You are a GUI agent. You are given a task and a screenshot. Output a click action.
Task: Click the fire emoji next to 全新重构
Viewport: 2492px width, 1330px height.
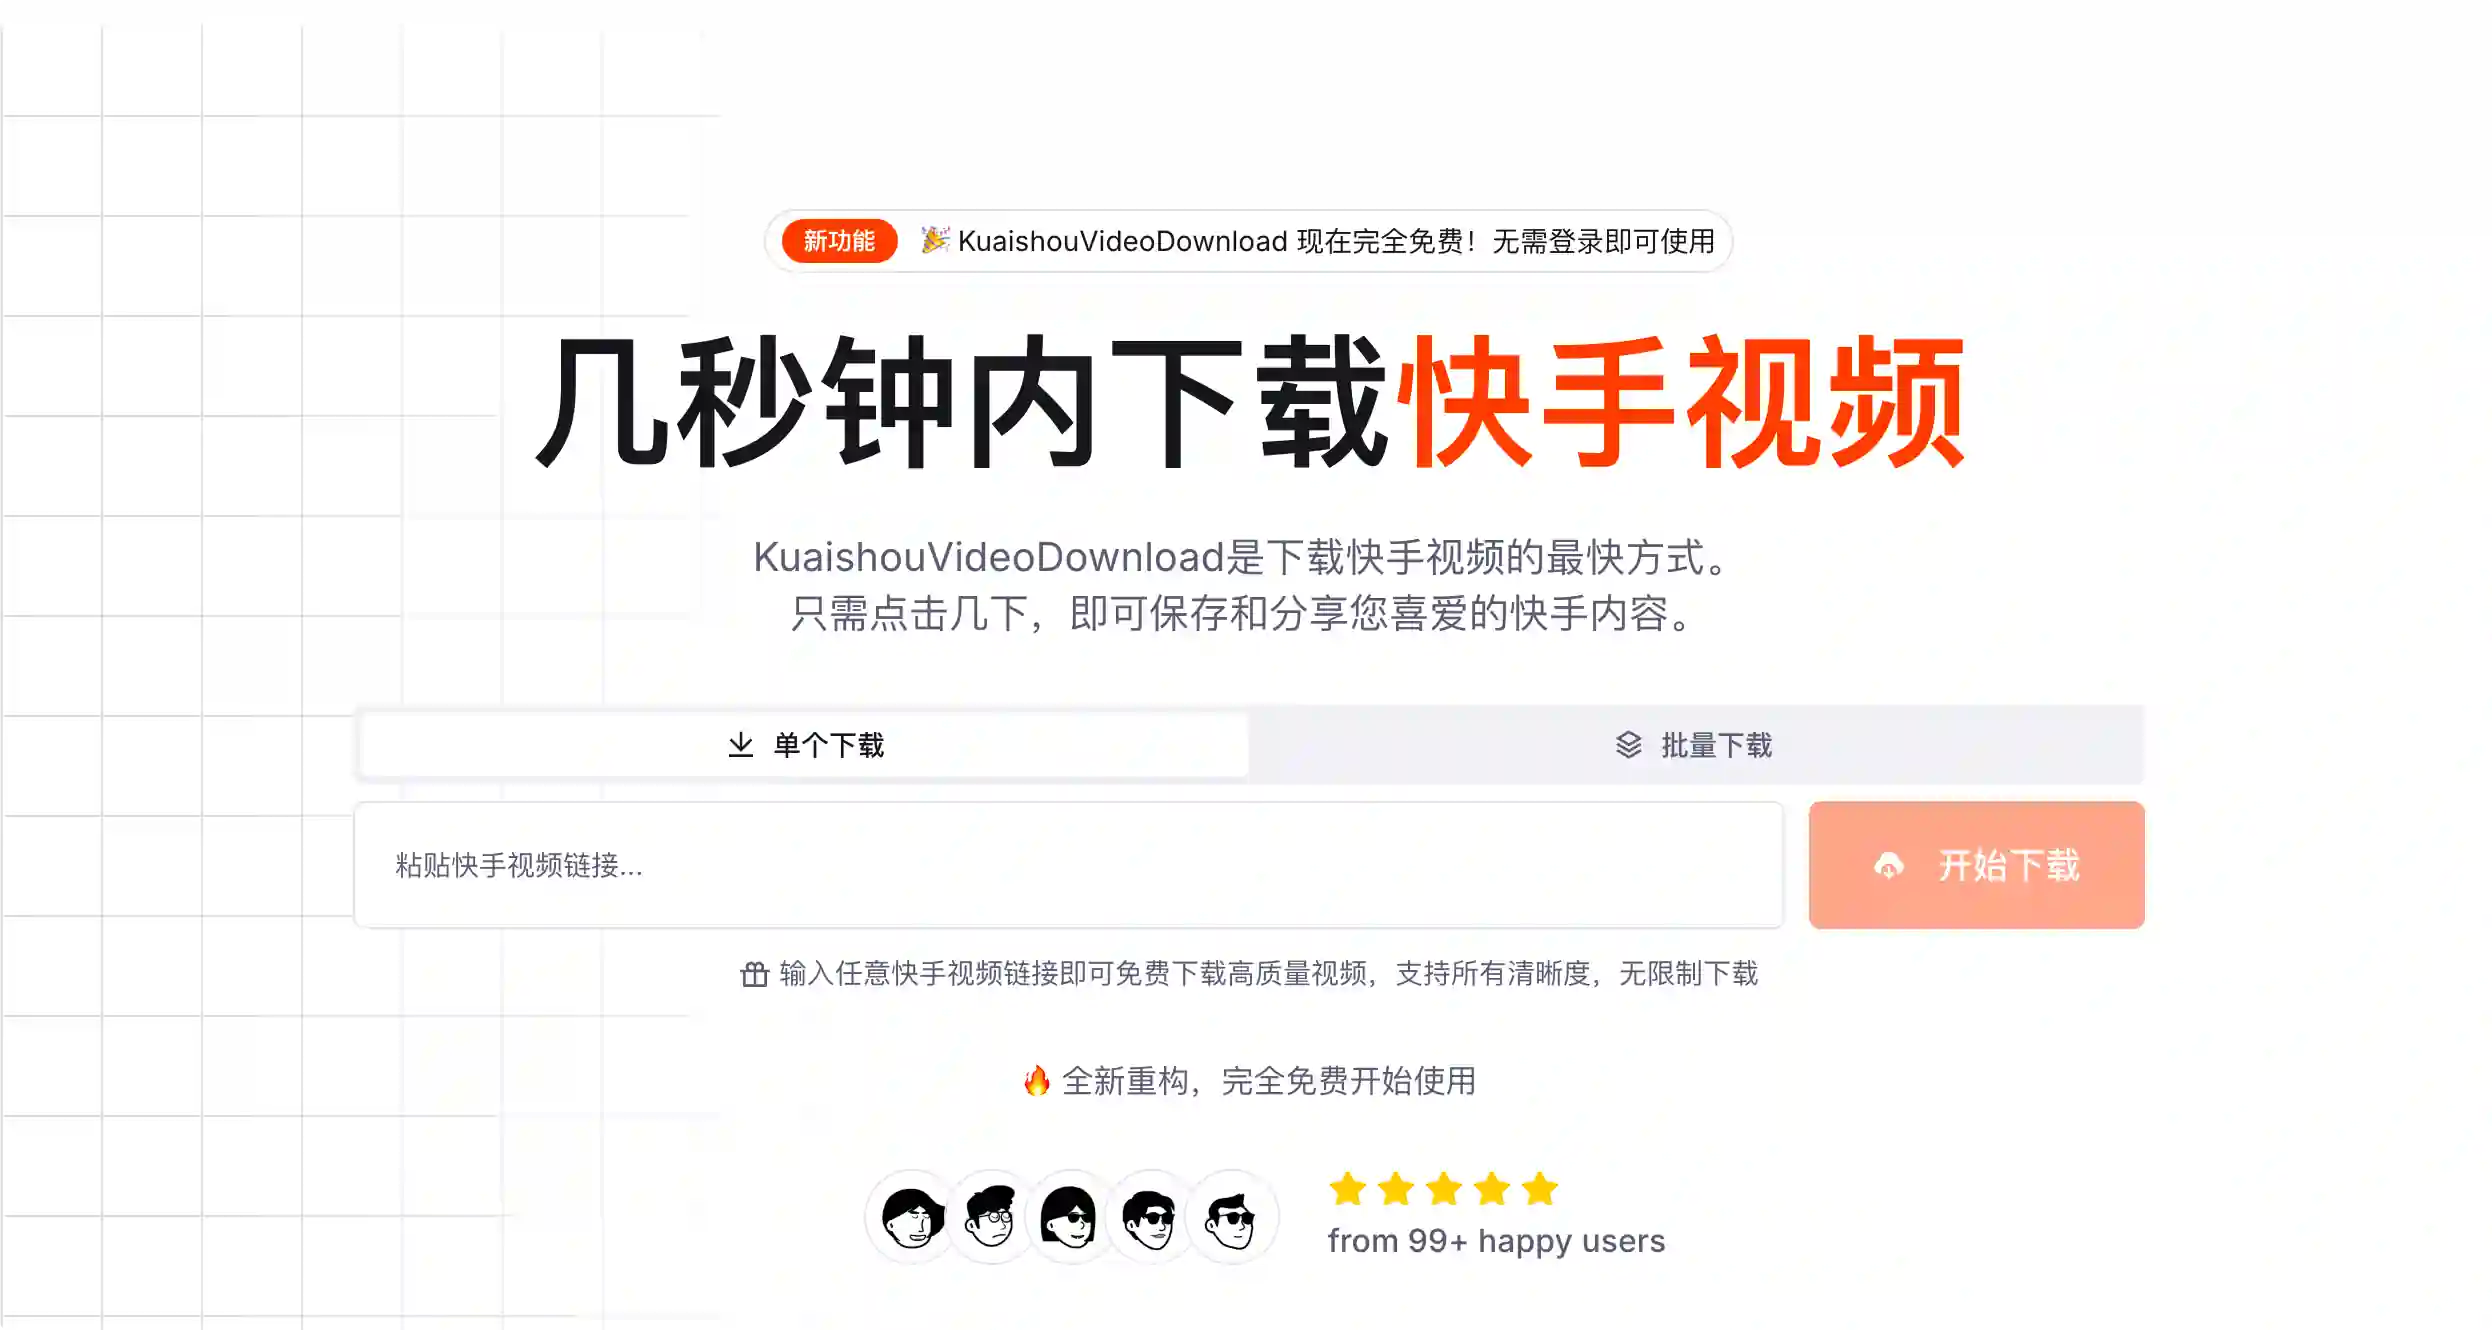coord(1037,1081)
